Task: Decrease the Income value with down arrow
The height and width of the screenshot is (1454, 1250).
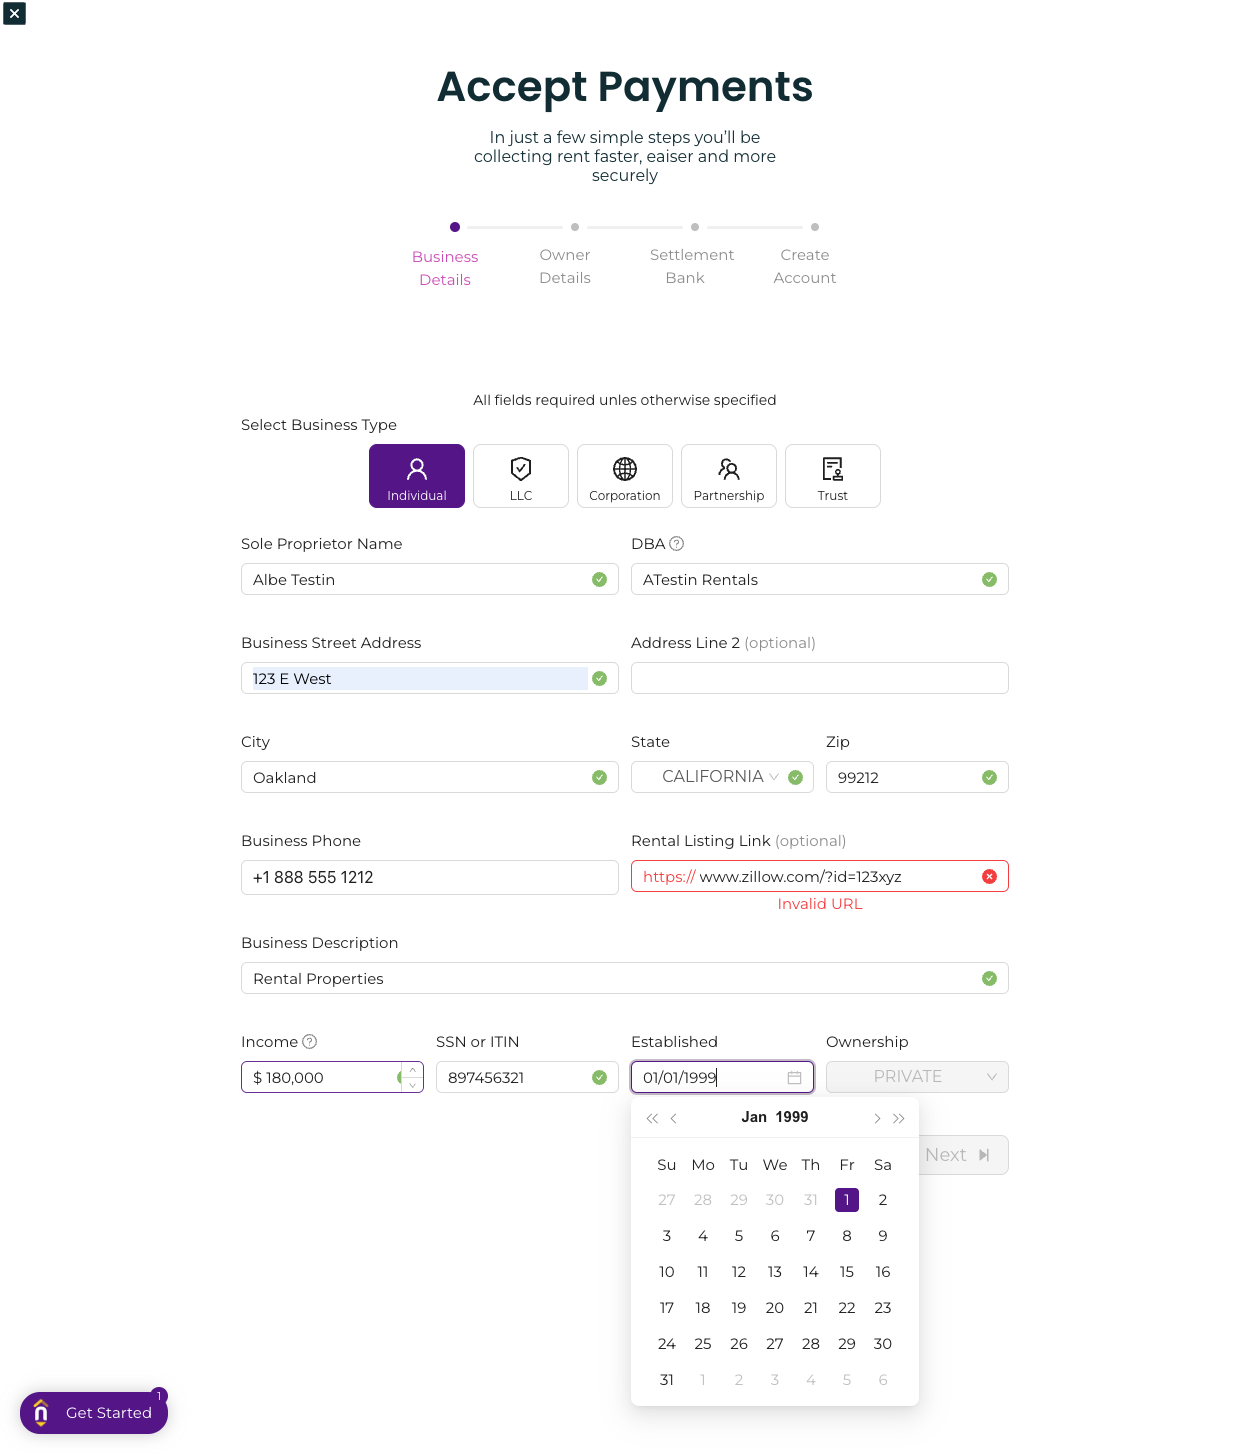Action: 412,1085
